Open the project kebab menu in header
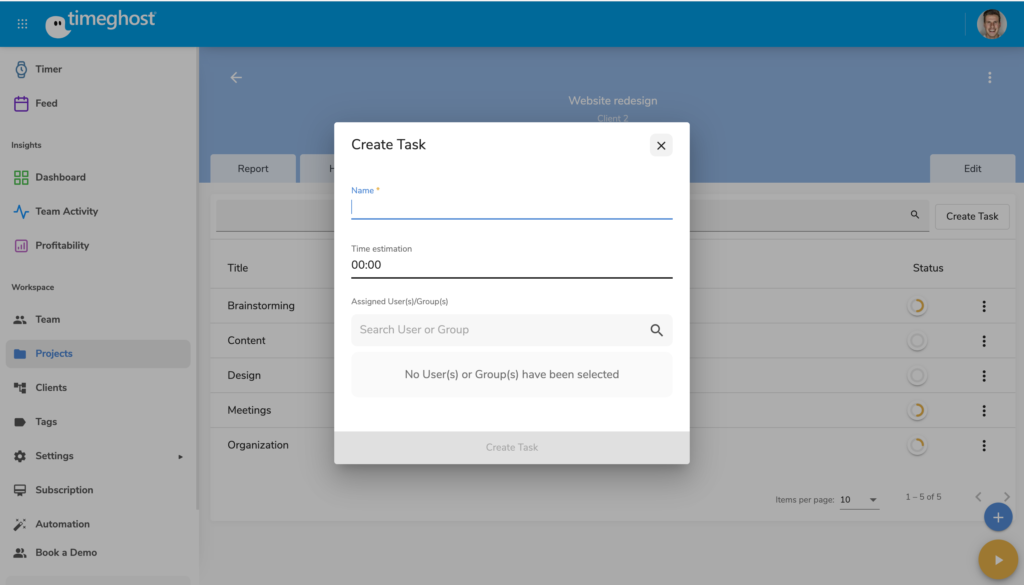1024x585 pixels. (x=989, y=78)
